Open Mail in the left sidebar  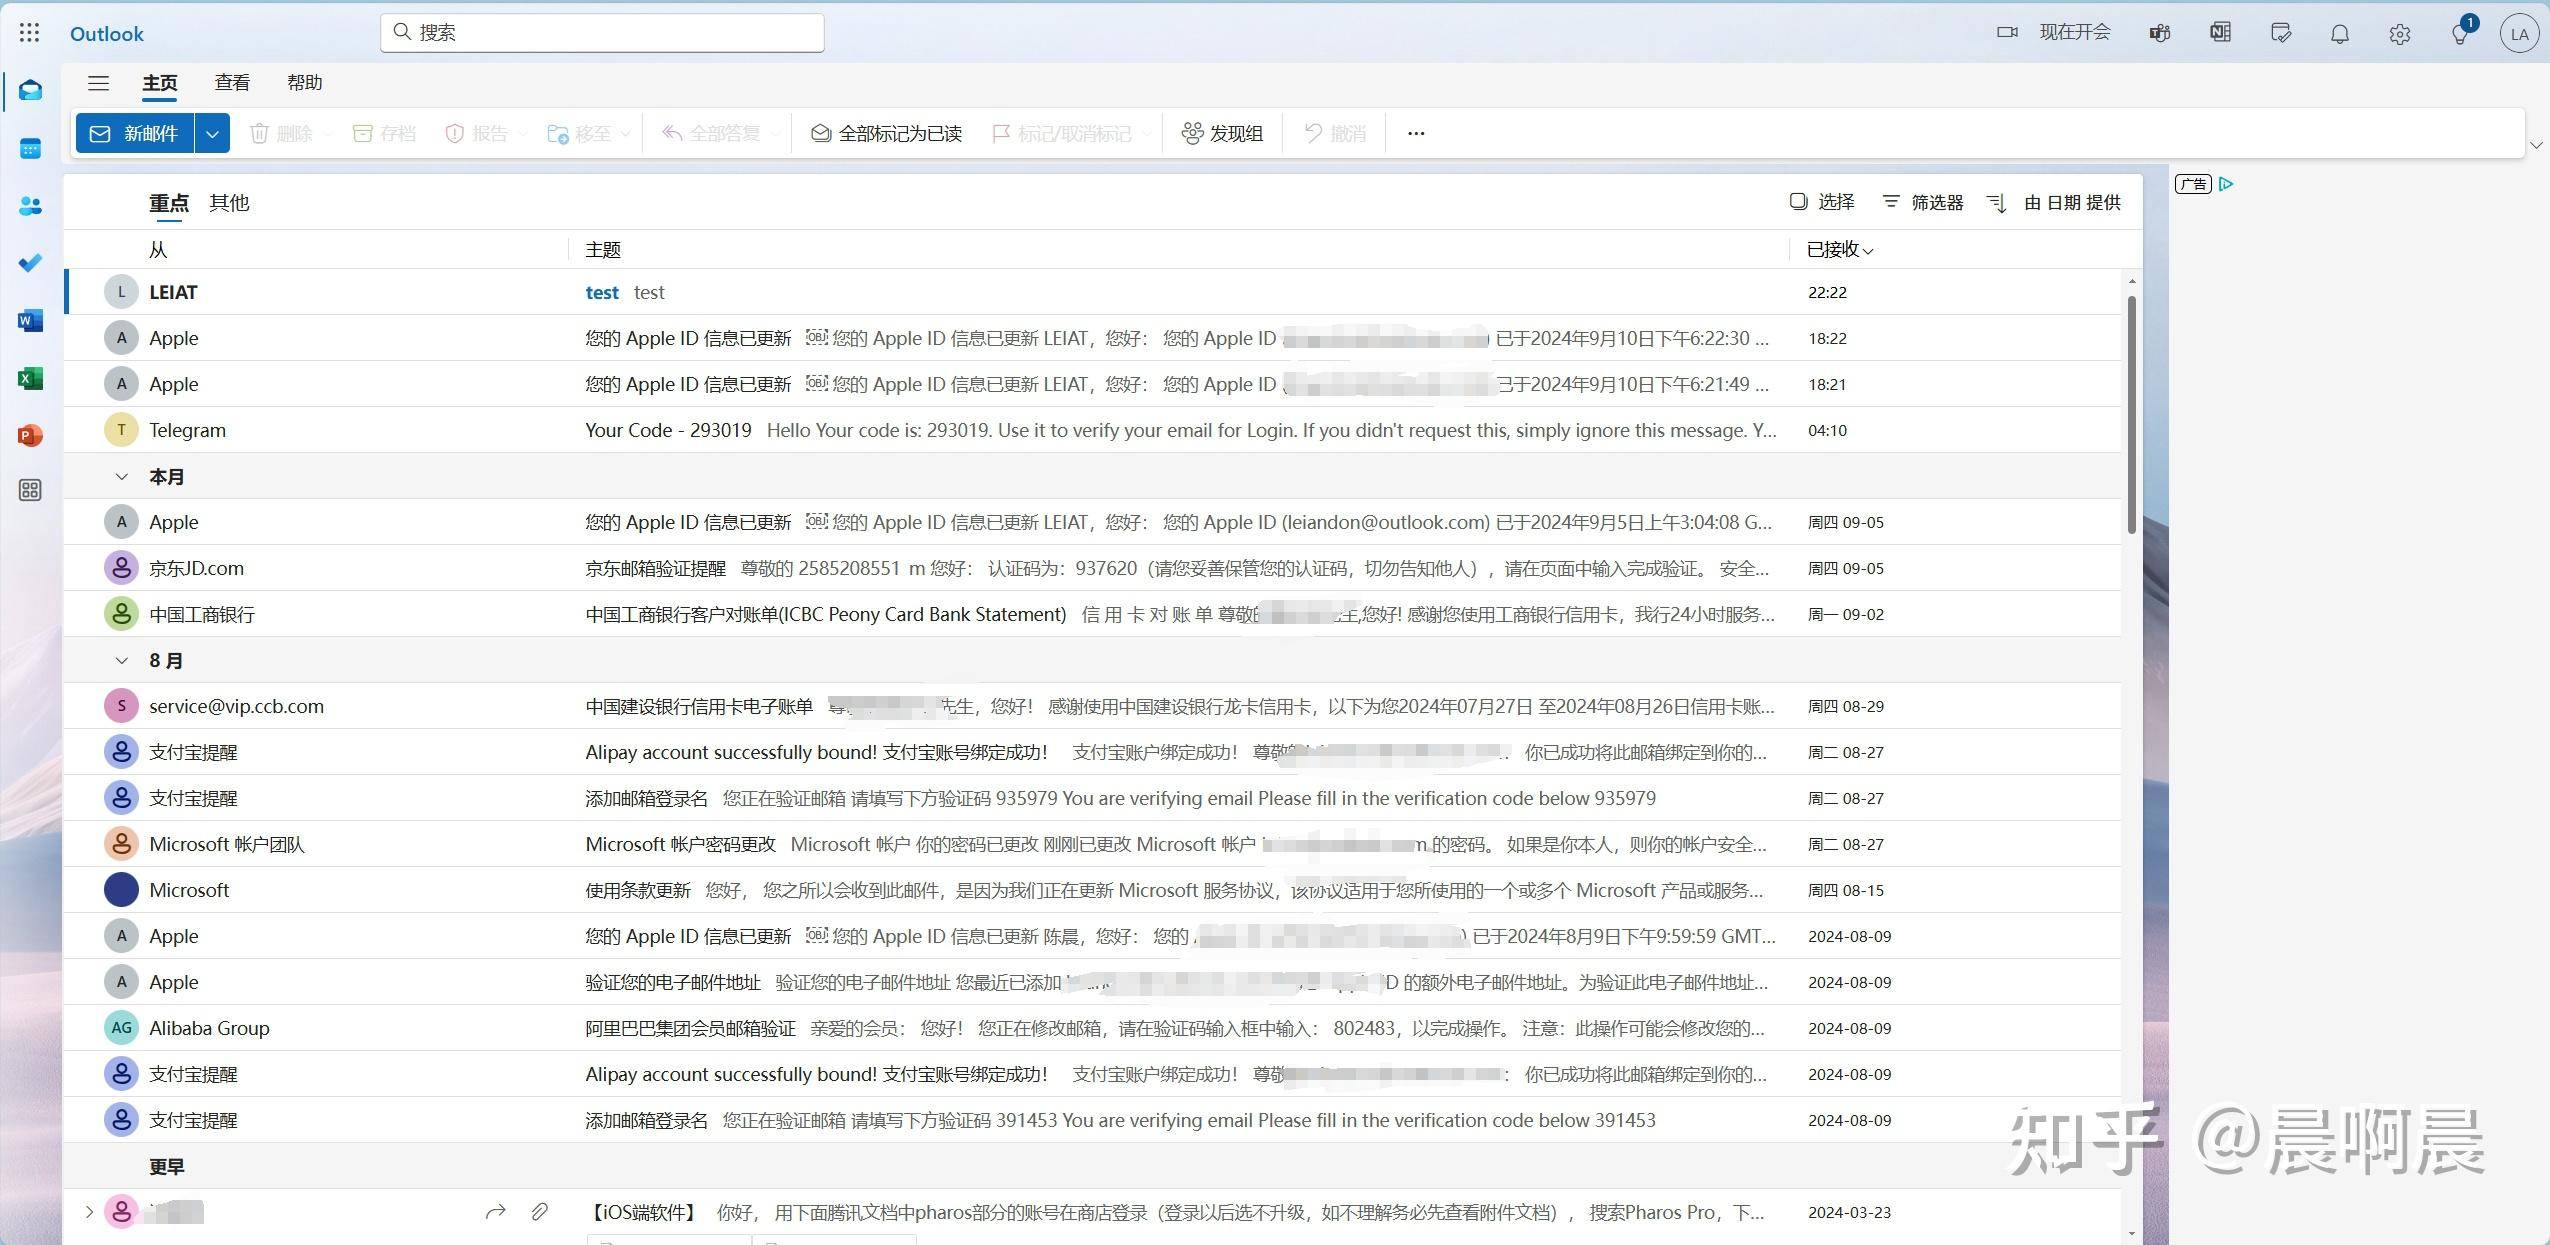pos(30,91)
